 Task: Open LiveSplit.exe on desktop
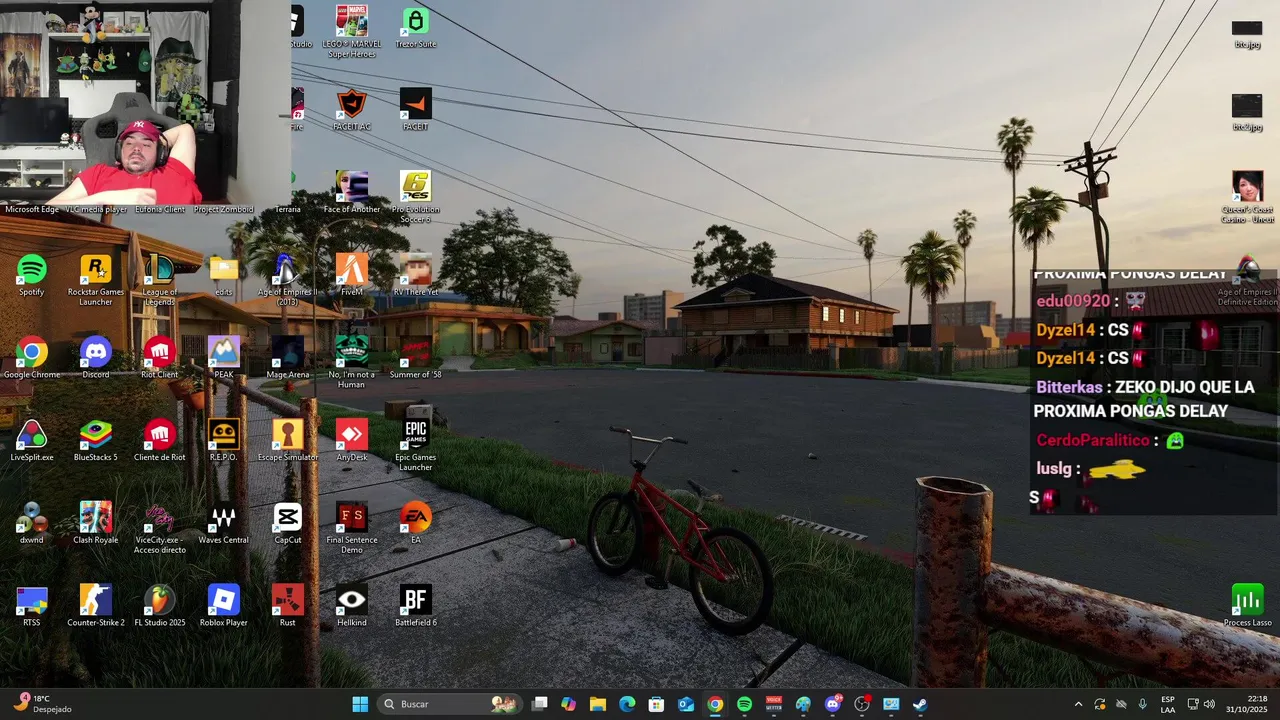(x=32, y=441)
